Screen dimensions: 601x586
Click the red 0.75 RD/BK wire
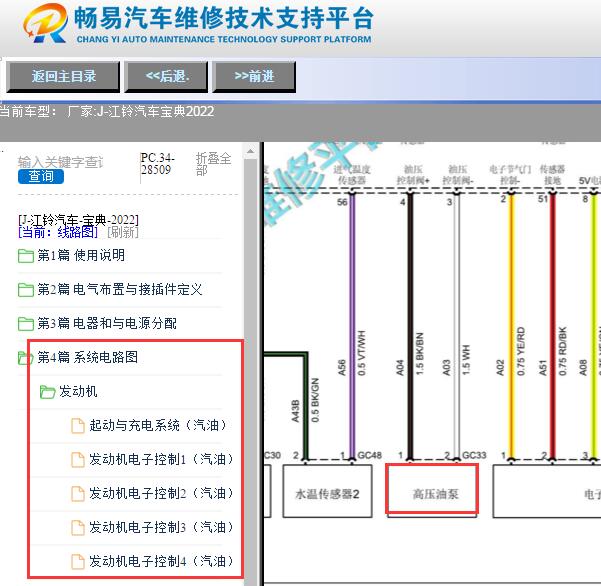tap(552, 326)
